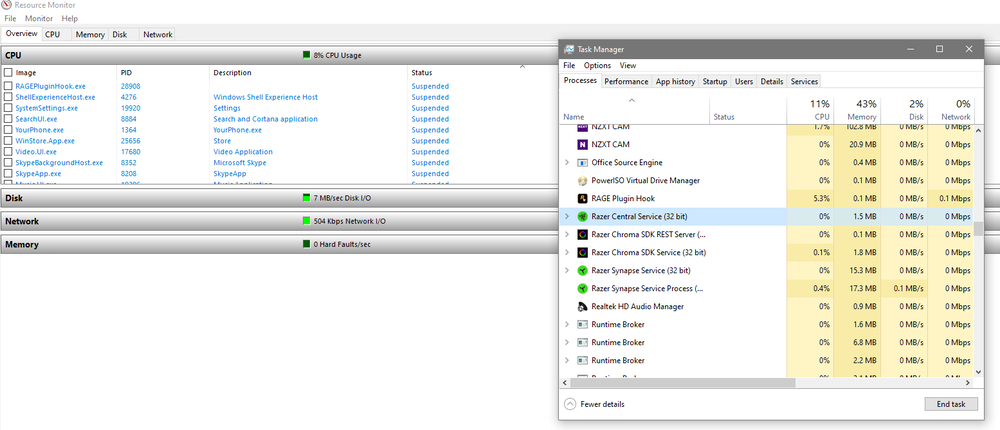
Task: Check the WinStore.App.exe checkbox
Action: pos(8,140)
